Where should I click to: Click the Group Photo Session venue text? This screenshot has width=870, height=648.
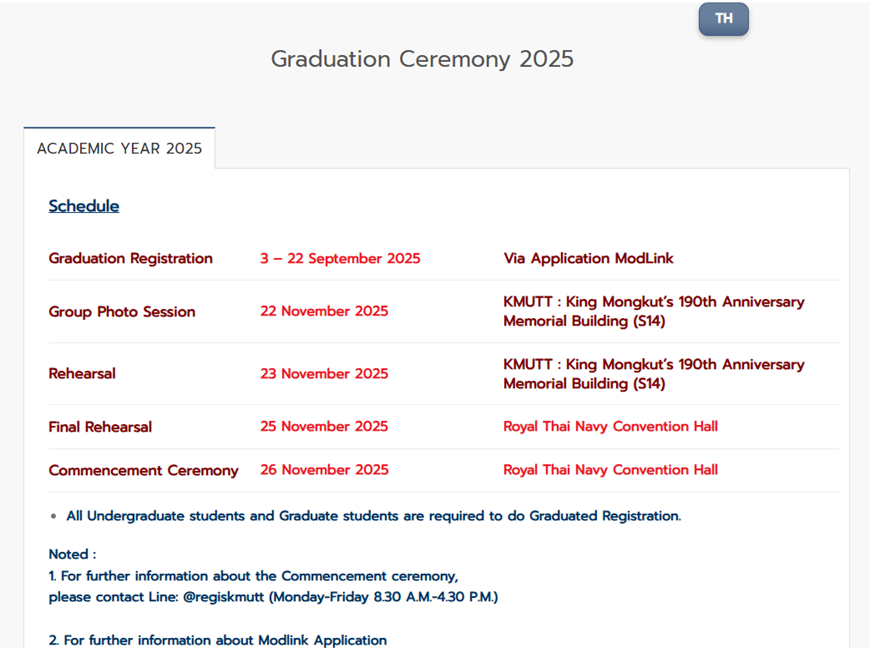click(653, 311)
